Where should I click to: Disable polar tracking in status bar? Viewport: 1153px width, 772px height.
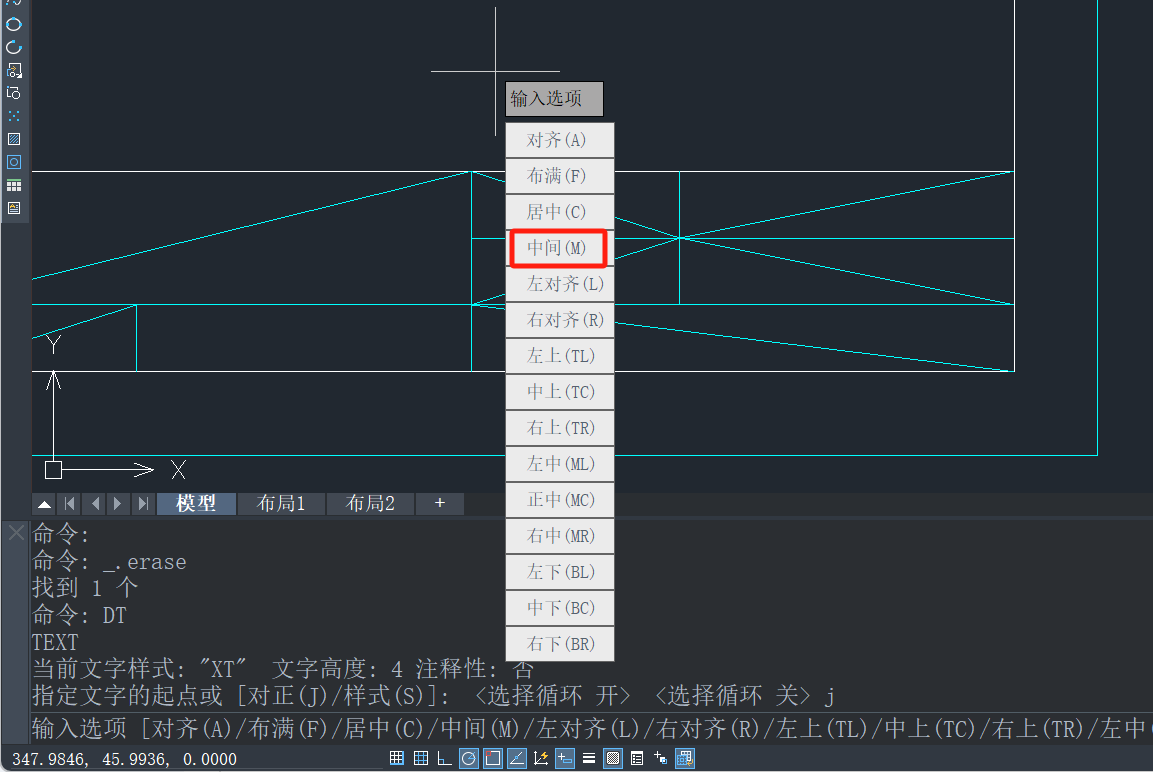(468, 758)
